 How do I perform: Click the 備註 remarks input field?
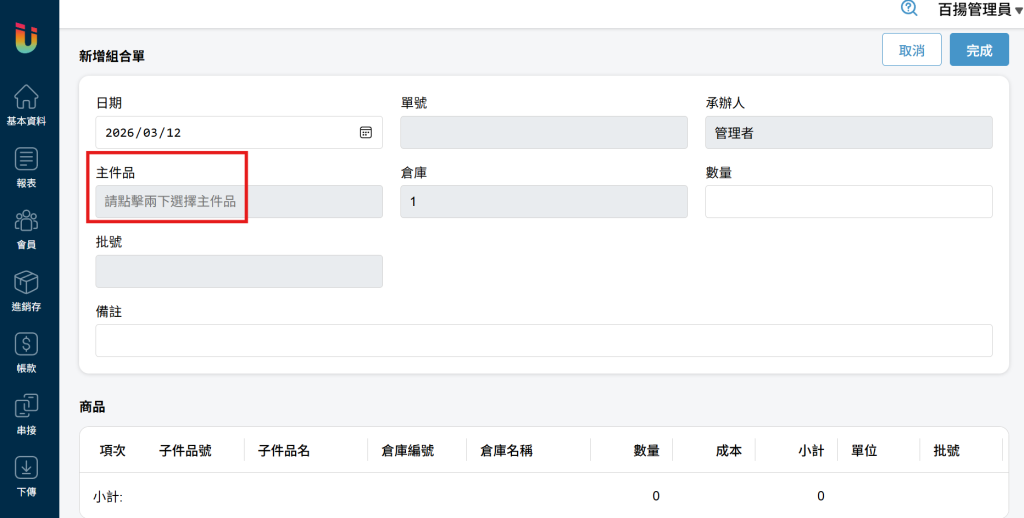[x=543, y=340]
